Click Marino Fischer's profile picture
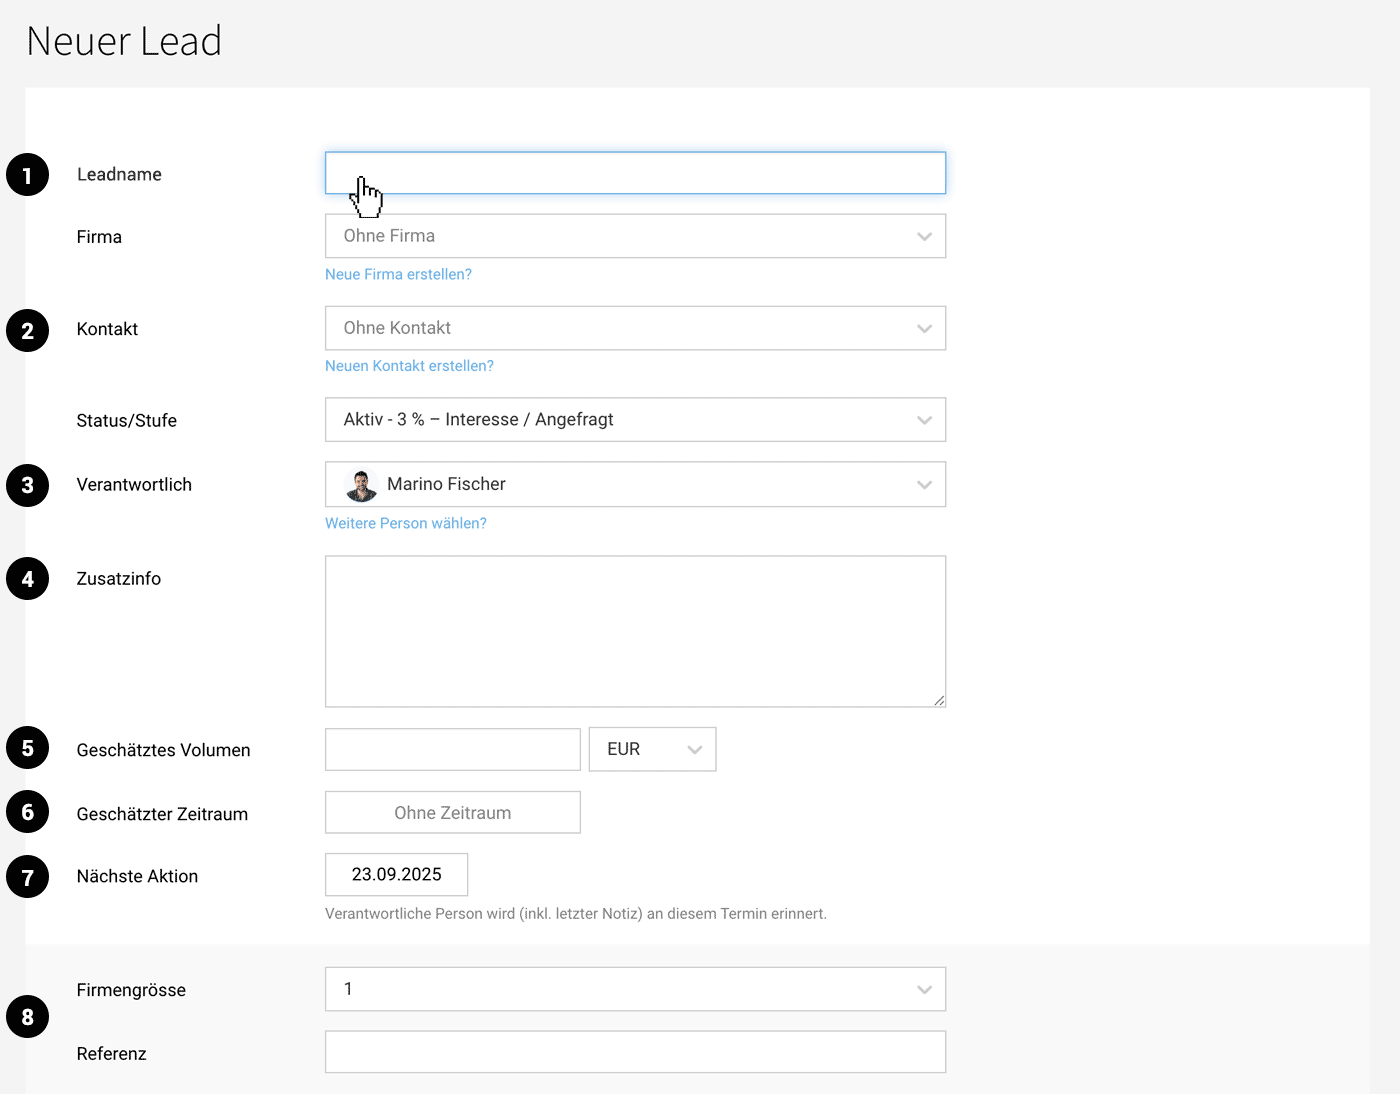1400x1094 pixels. click(360, 484)
